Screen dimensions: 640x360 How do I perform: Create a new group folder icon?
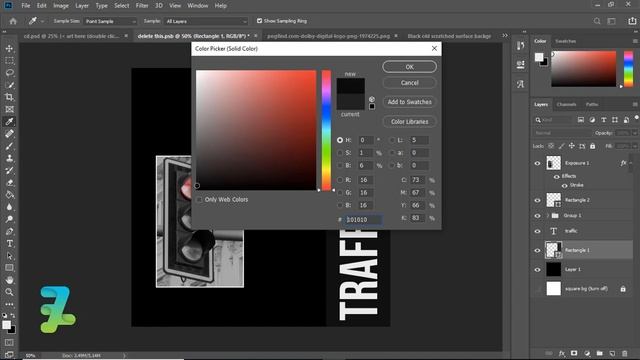[x=599, y=353]
